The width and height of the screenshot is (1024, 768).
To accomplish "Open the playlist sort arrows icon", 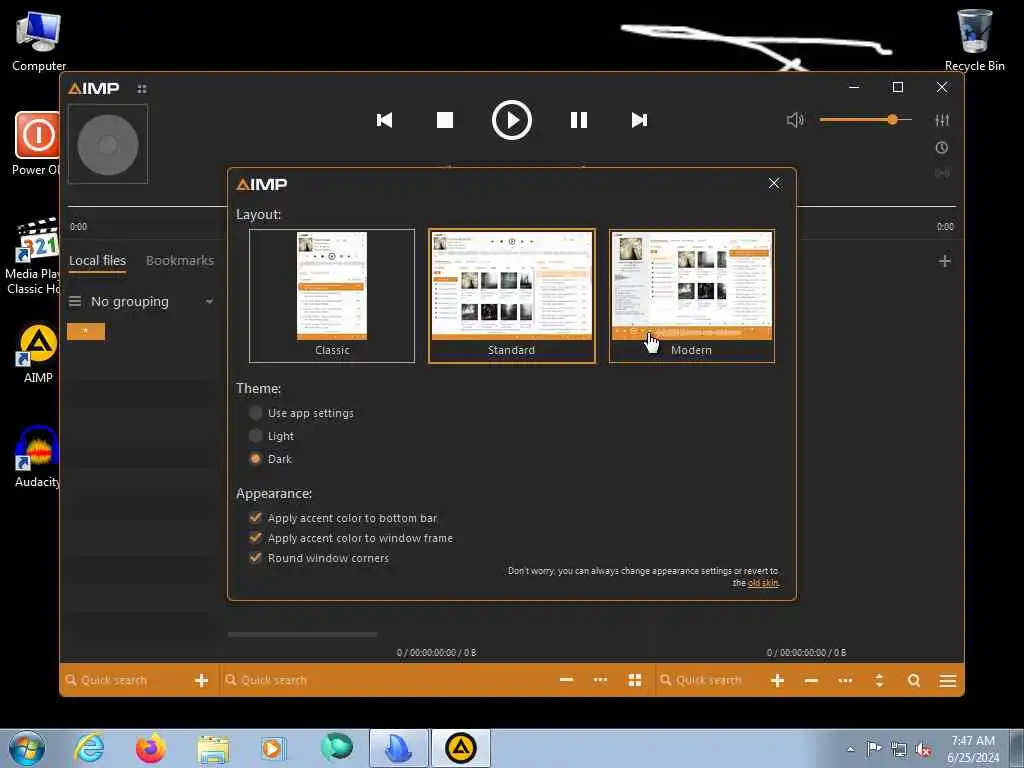I will pyautogui.click(x=879, y=680).
